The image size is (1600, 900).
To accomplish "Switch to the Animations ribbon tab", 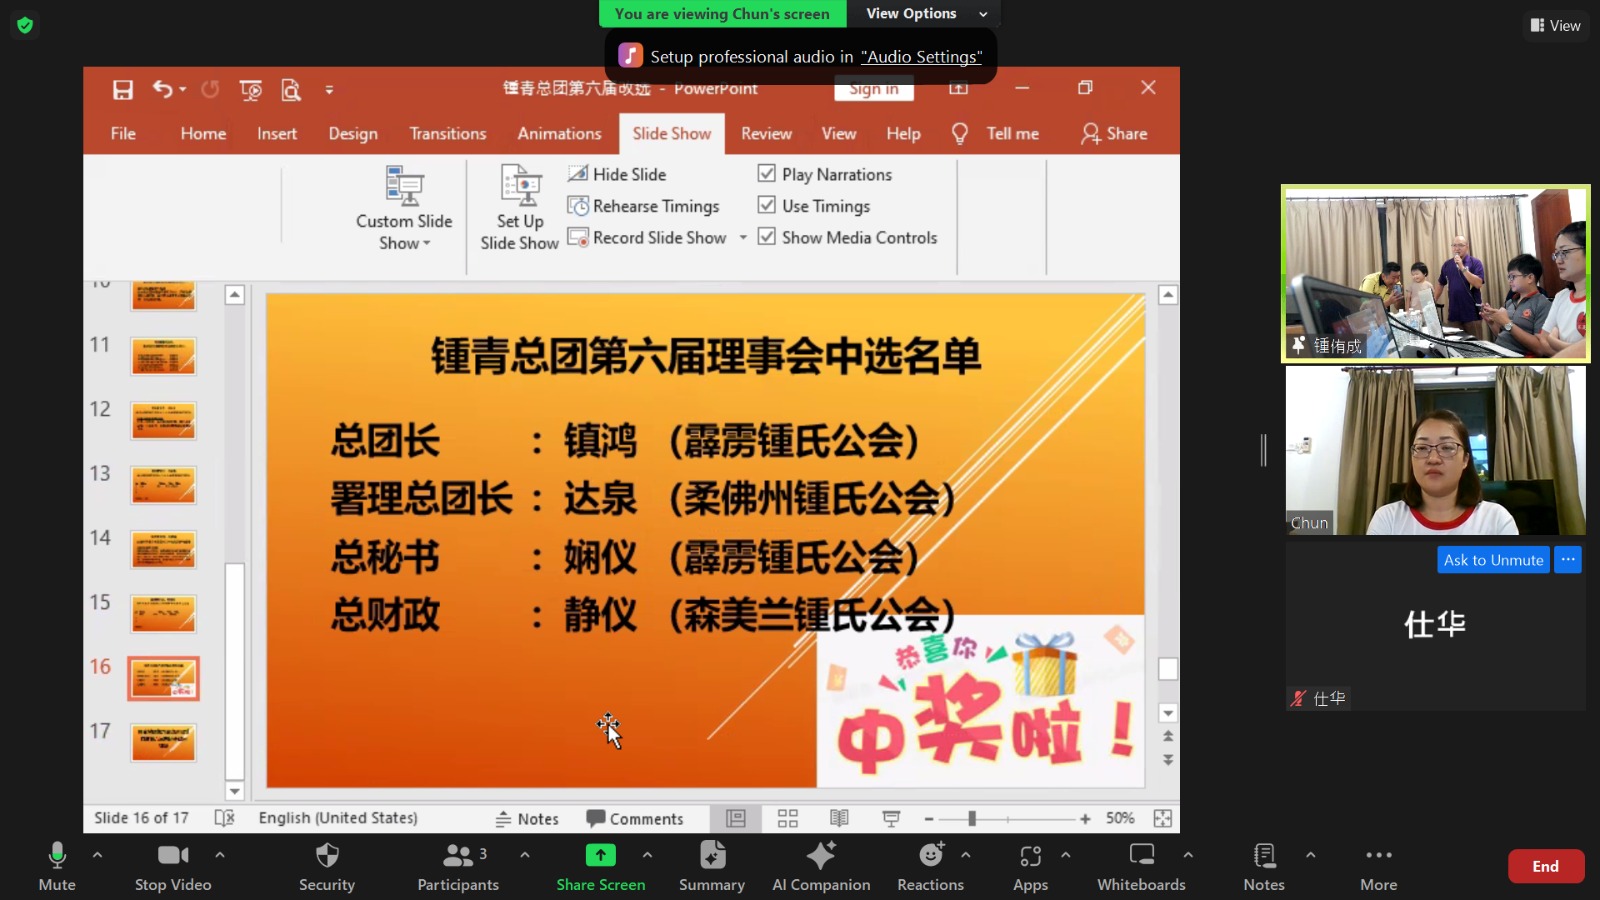I will point(559,133).
